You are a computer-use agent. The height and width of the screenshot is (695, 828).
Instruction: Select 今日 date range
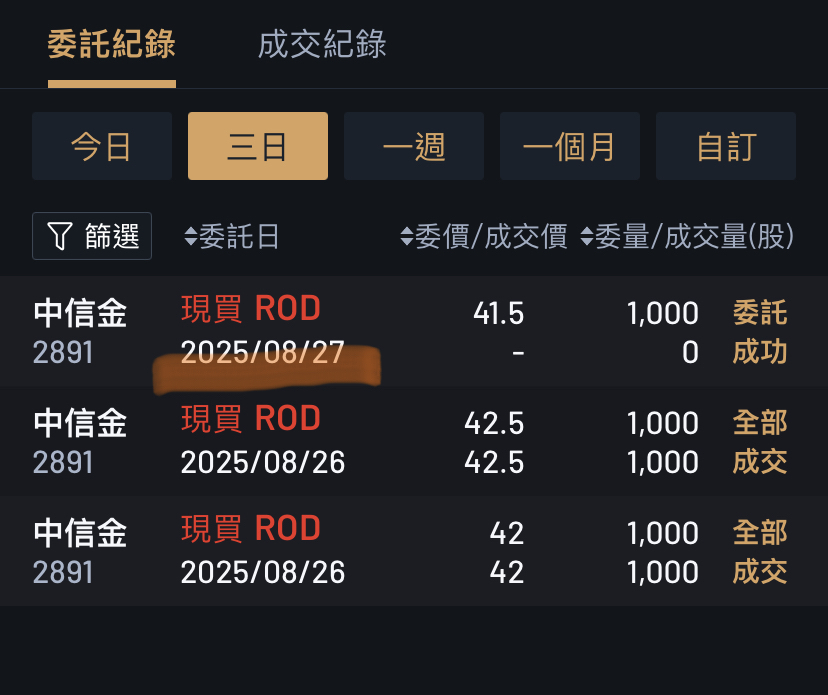tap(101, 146)
